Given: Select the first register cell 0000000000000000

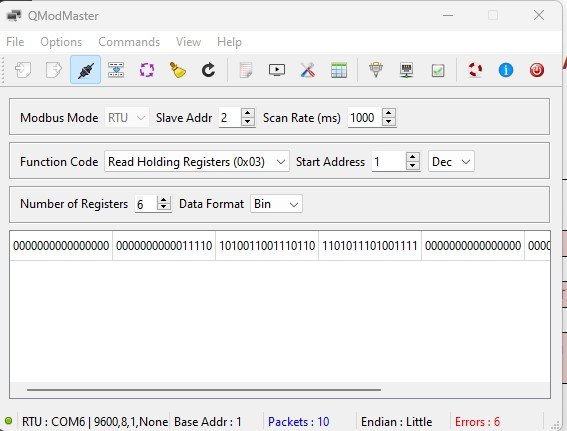Looking at the screenshot, I should pyautogui.click(x=61, y=246).
